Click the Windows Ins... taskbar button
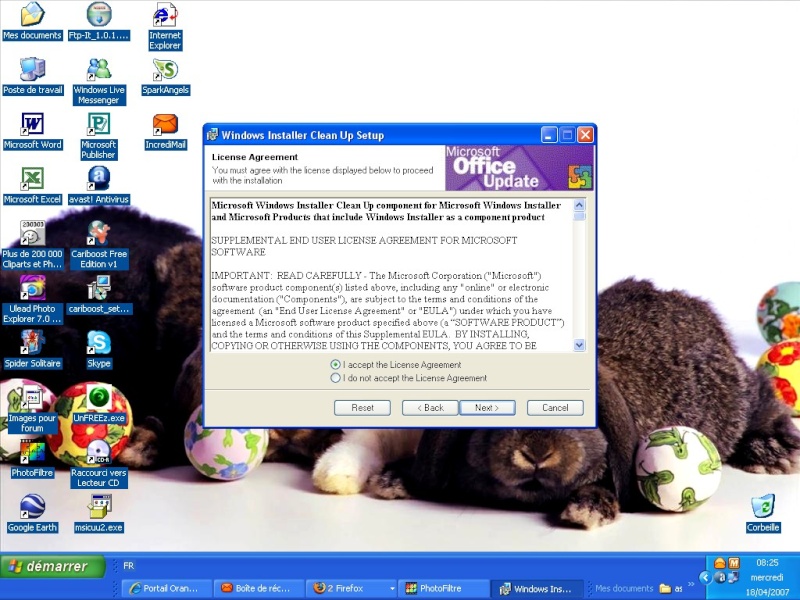This screenshot has height=600, width=800. [537, 588]
